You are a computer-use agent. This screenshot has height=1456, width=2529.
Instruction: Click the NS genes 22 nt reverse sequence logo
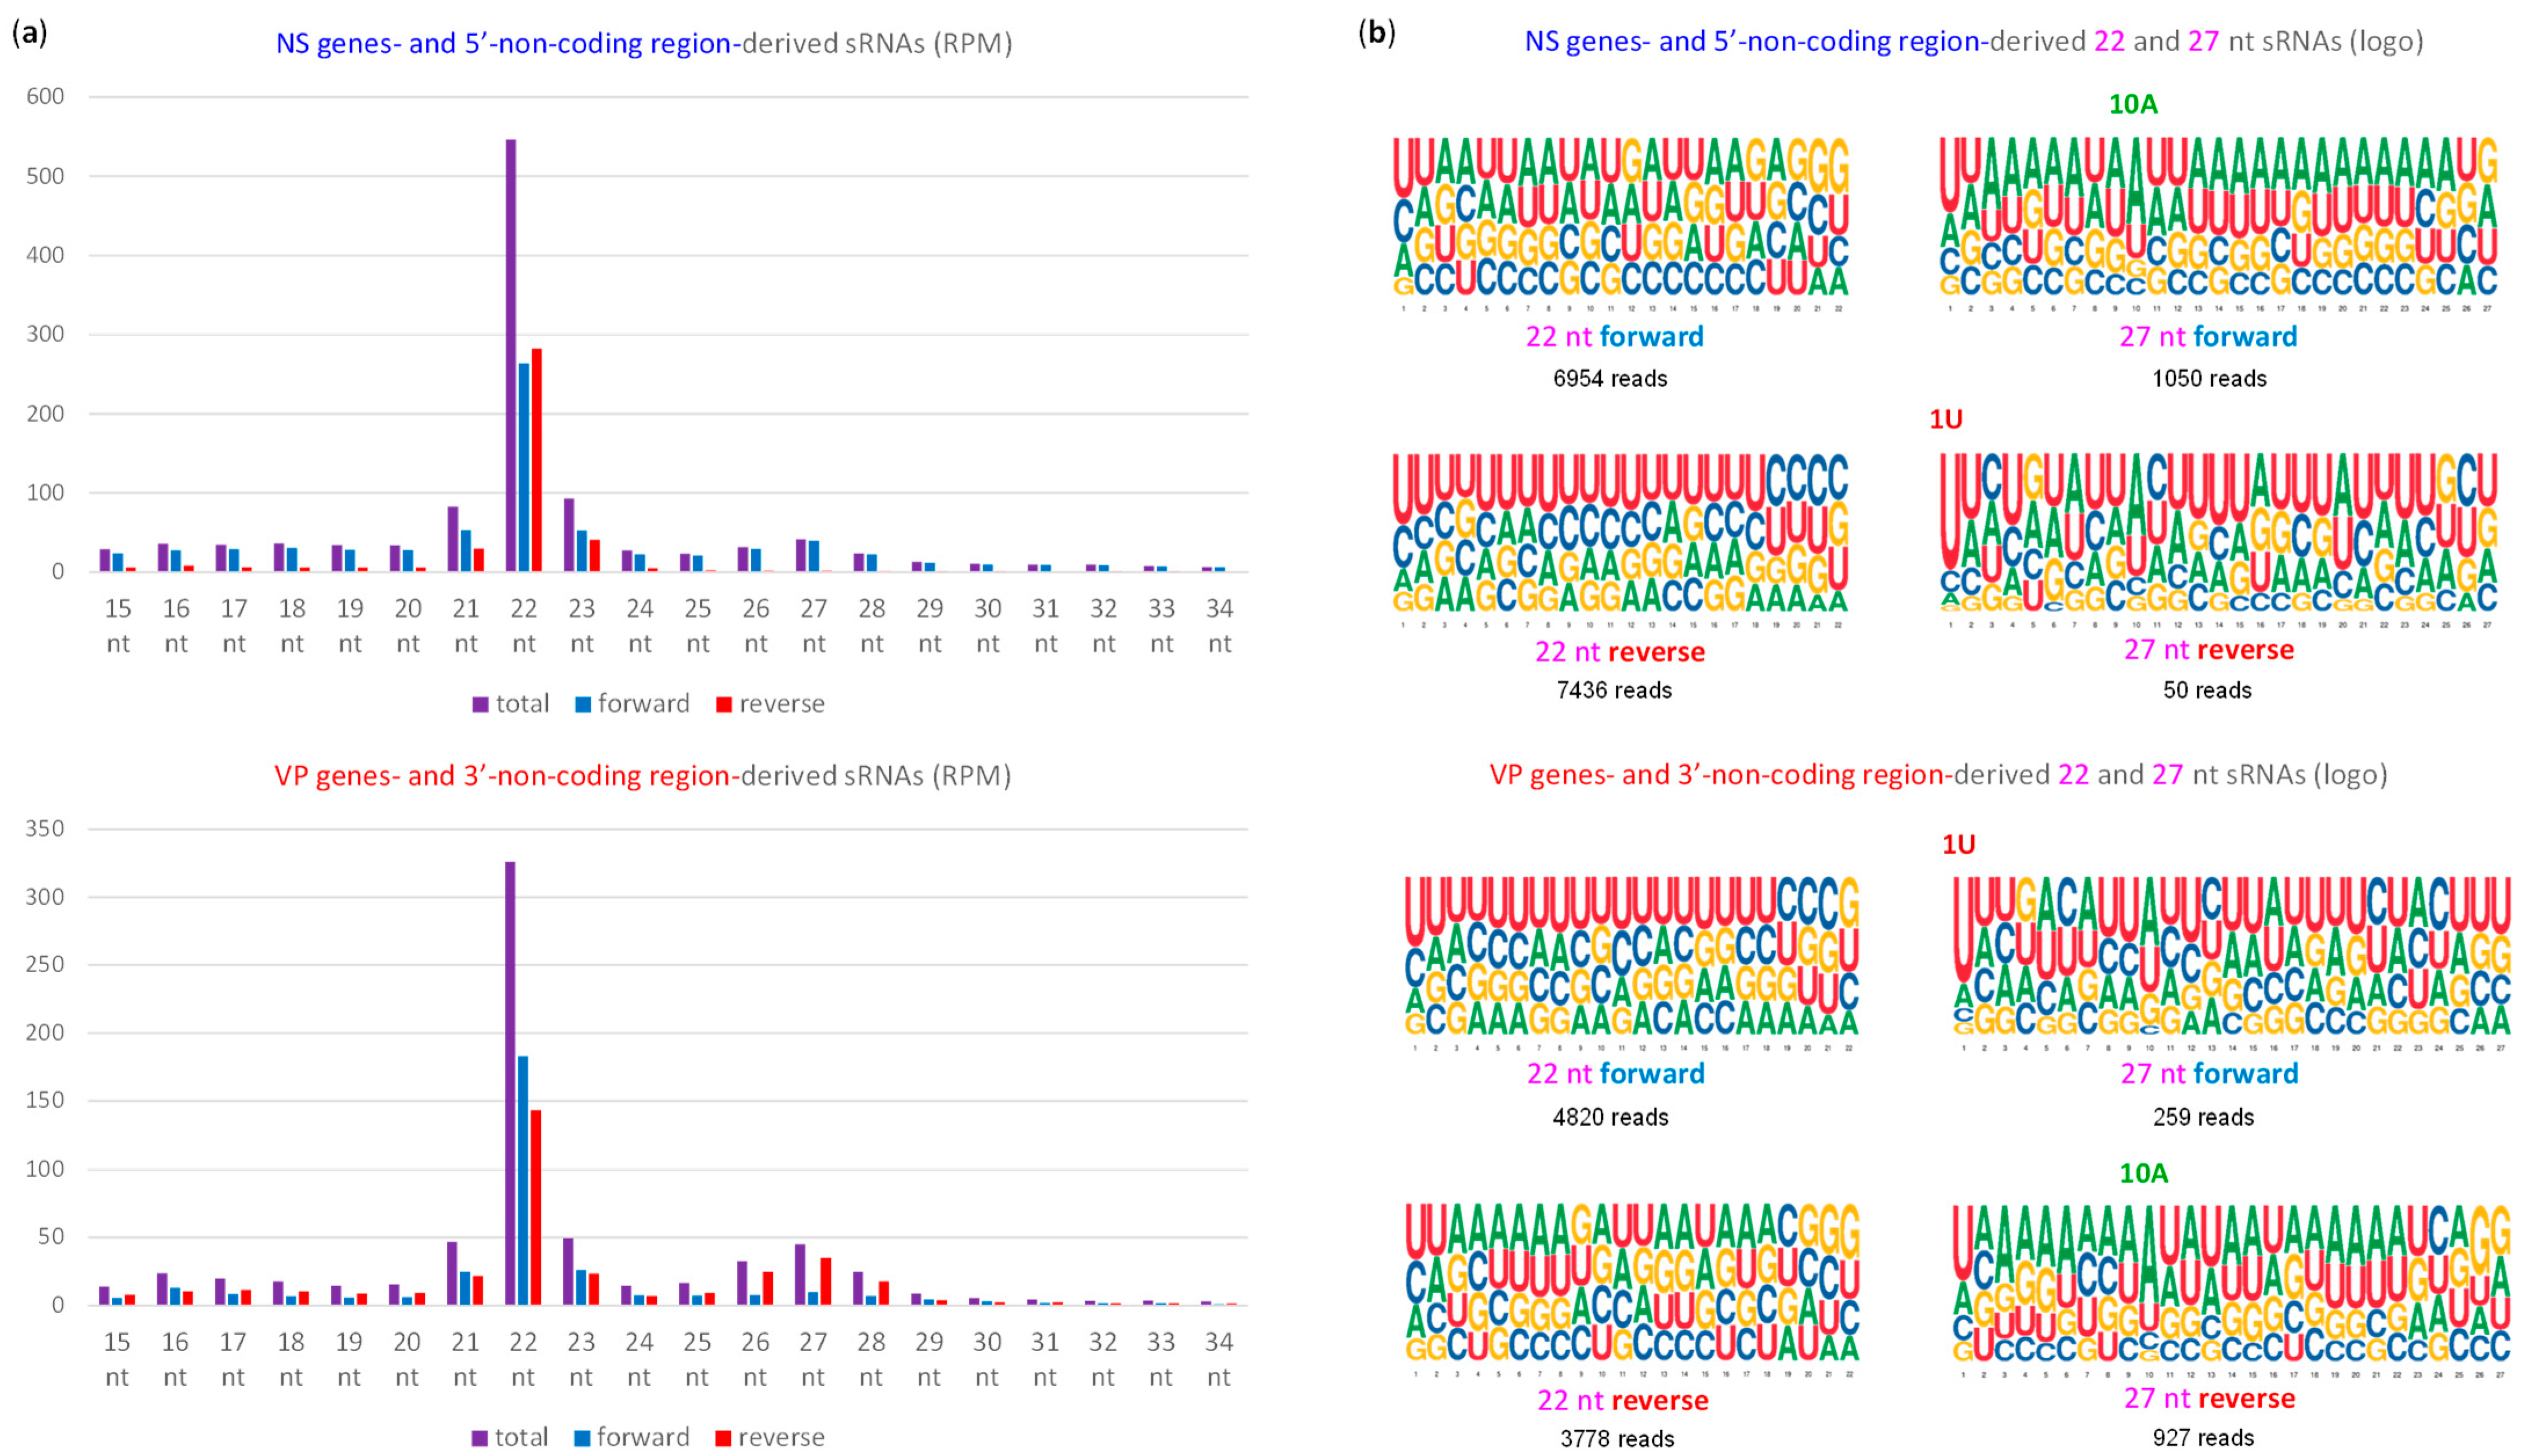[1620, 533]
